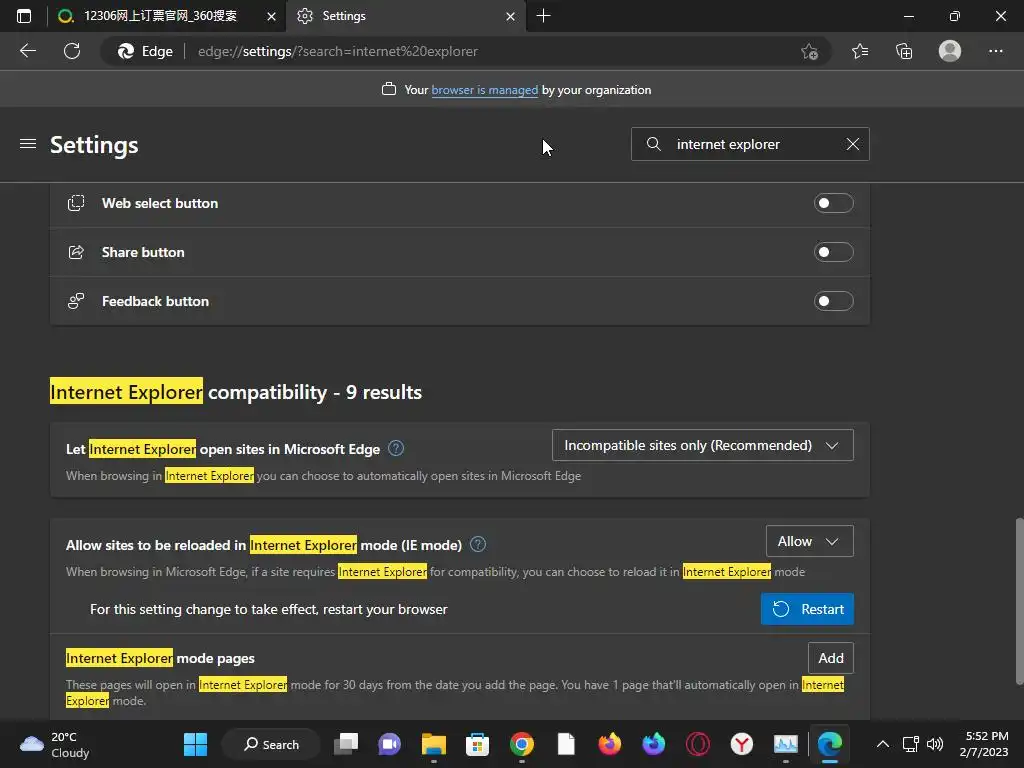The height and width of the screenshot is (768, 1024).
Task: Open the Settings hamburger menu
Action: coord(27,144)
